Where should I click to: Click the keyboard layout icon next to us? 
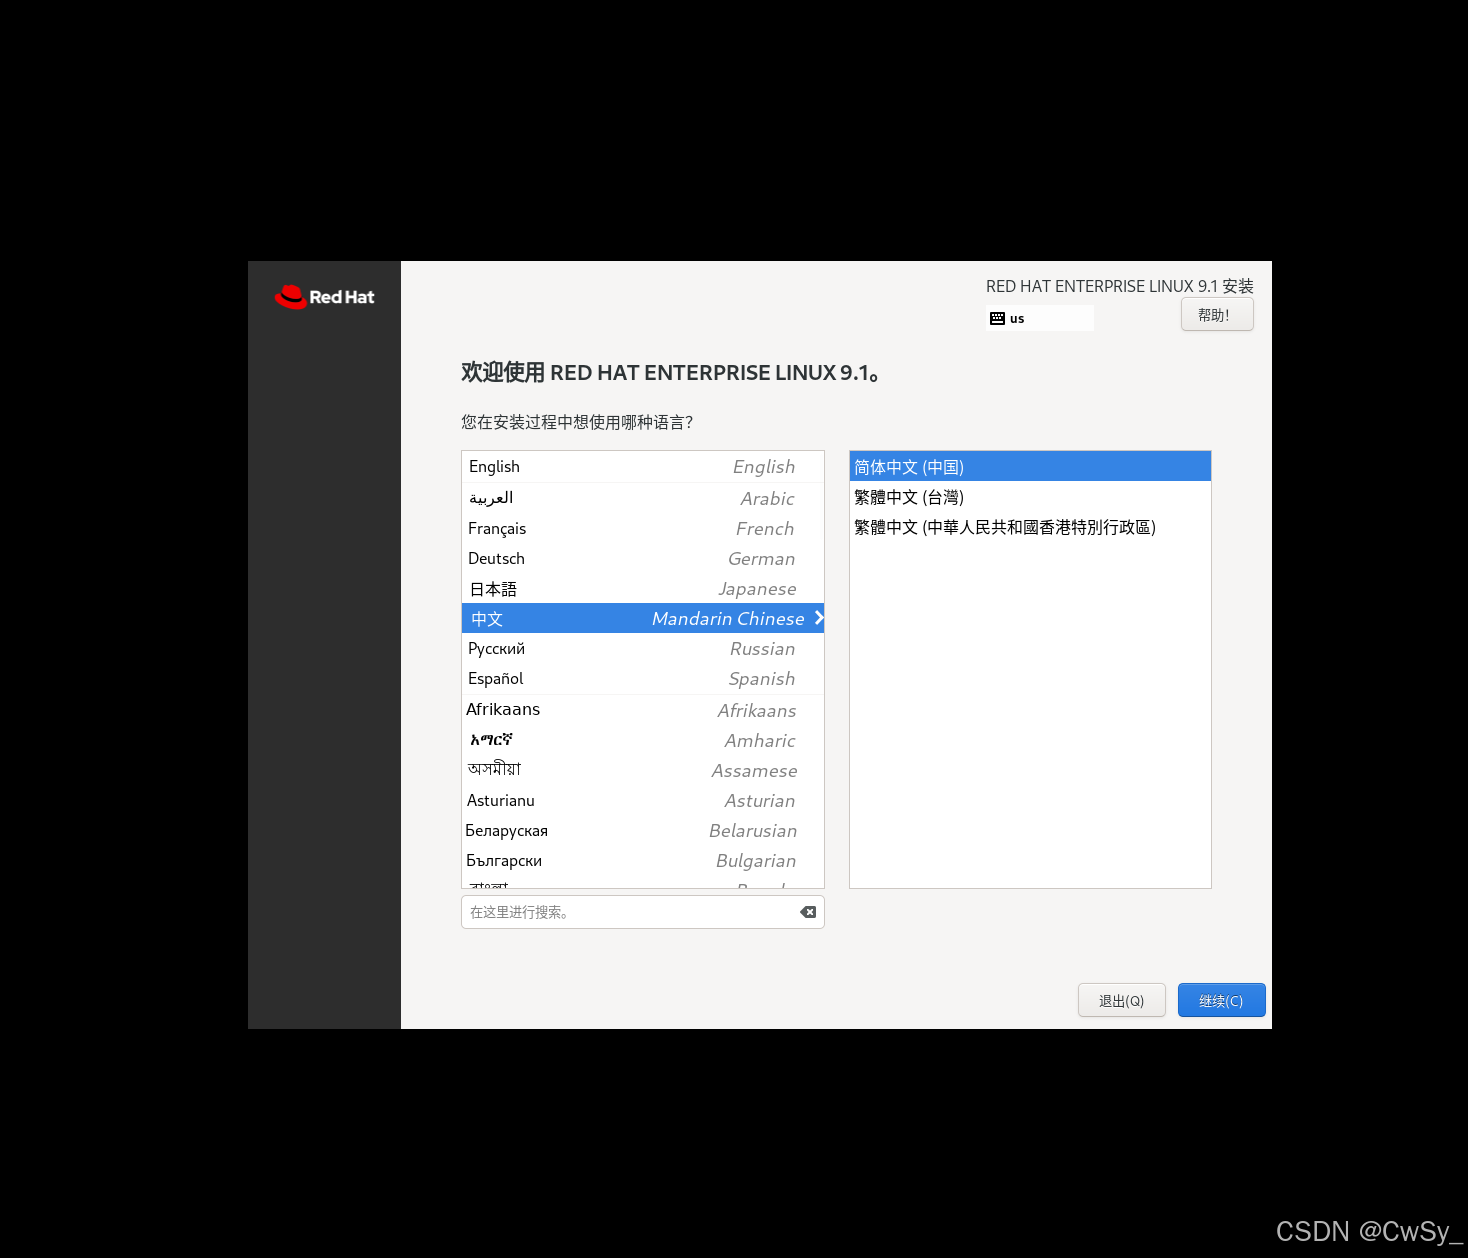click(997, 318)
